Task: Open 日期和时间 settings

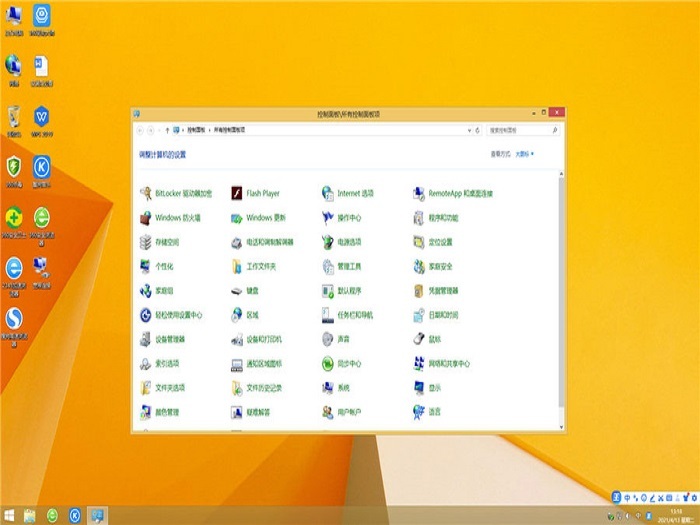Action: [x=442, y=315]
